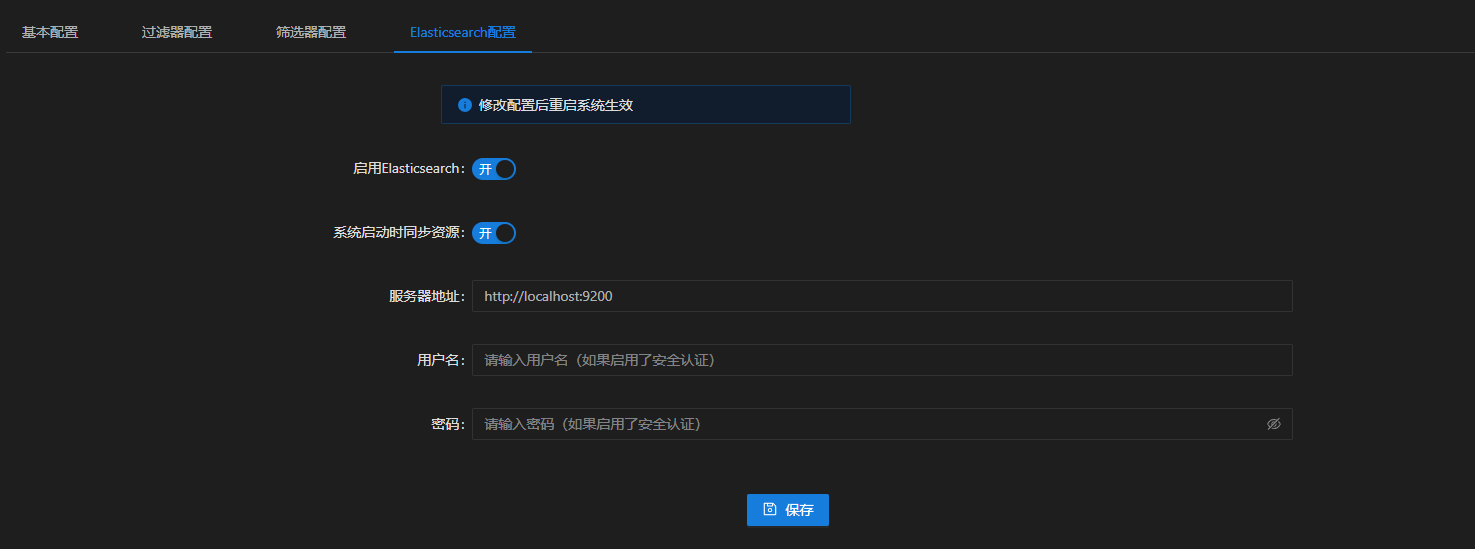Click the 用户名 label

[x=439, y=361]
